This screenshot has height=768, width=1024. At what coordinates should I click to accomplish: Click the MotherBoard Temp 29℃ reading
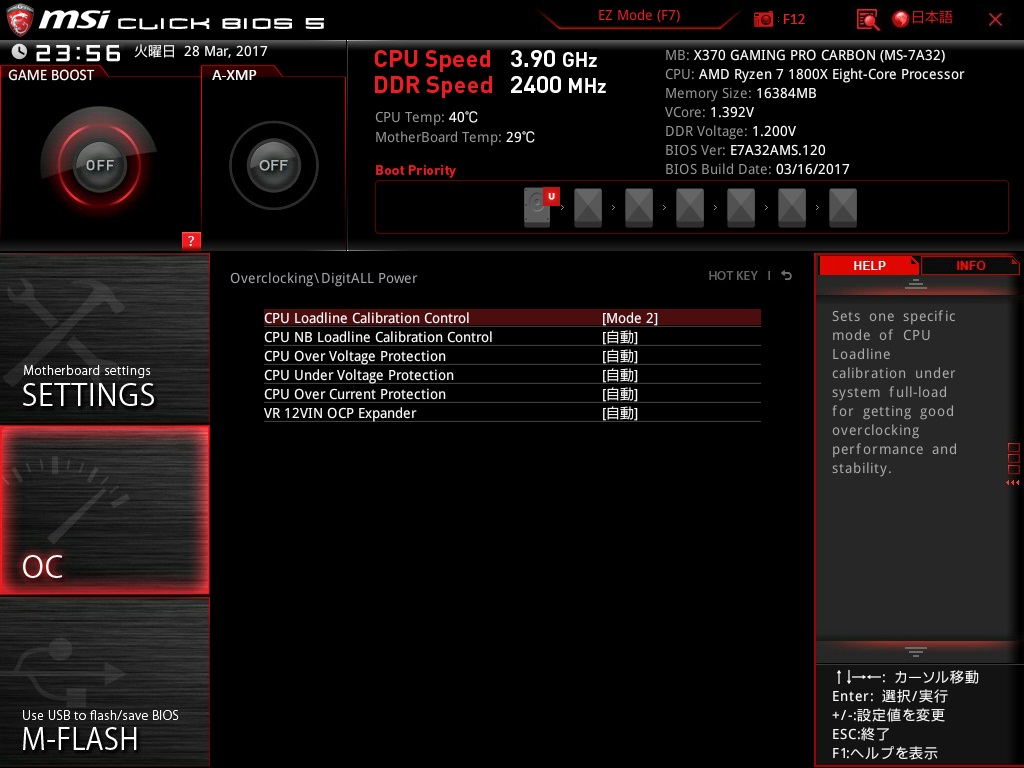(x=455, y=137)
